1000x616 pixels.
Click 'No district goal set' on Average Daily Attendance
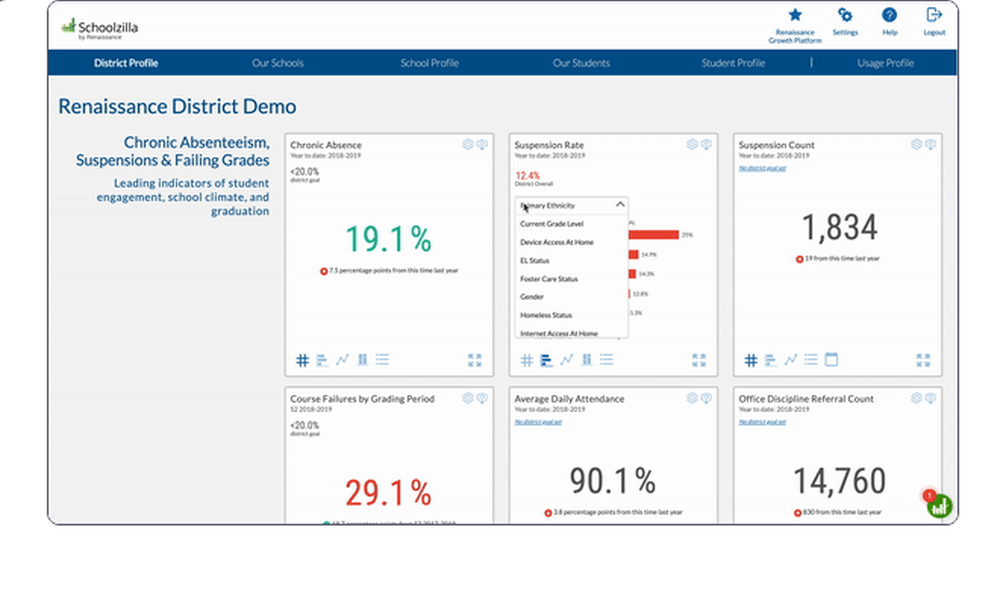(538, 422)
